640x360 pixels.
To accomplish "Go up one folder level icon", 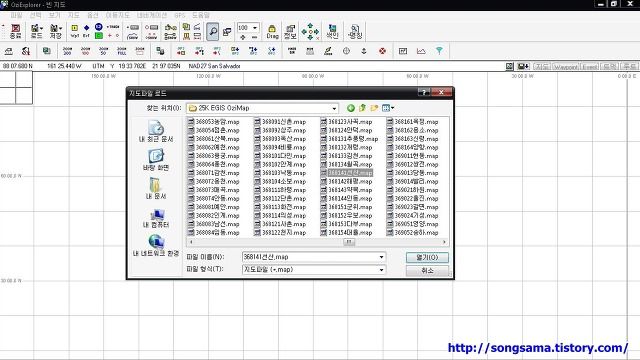I will (362, 108).
